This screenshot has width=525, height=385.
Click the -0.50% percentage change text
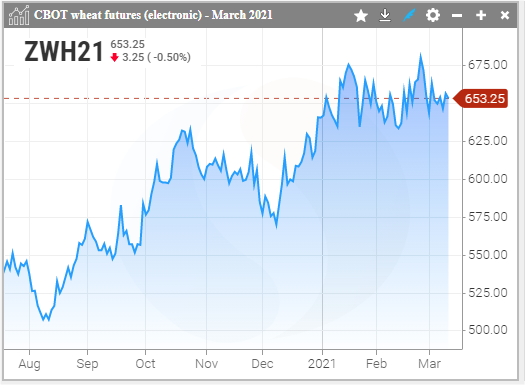pyautogui.click(x=172, y=57)
